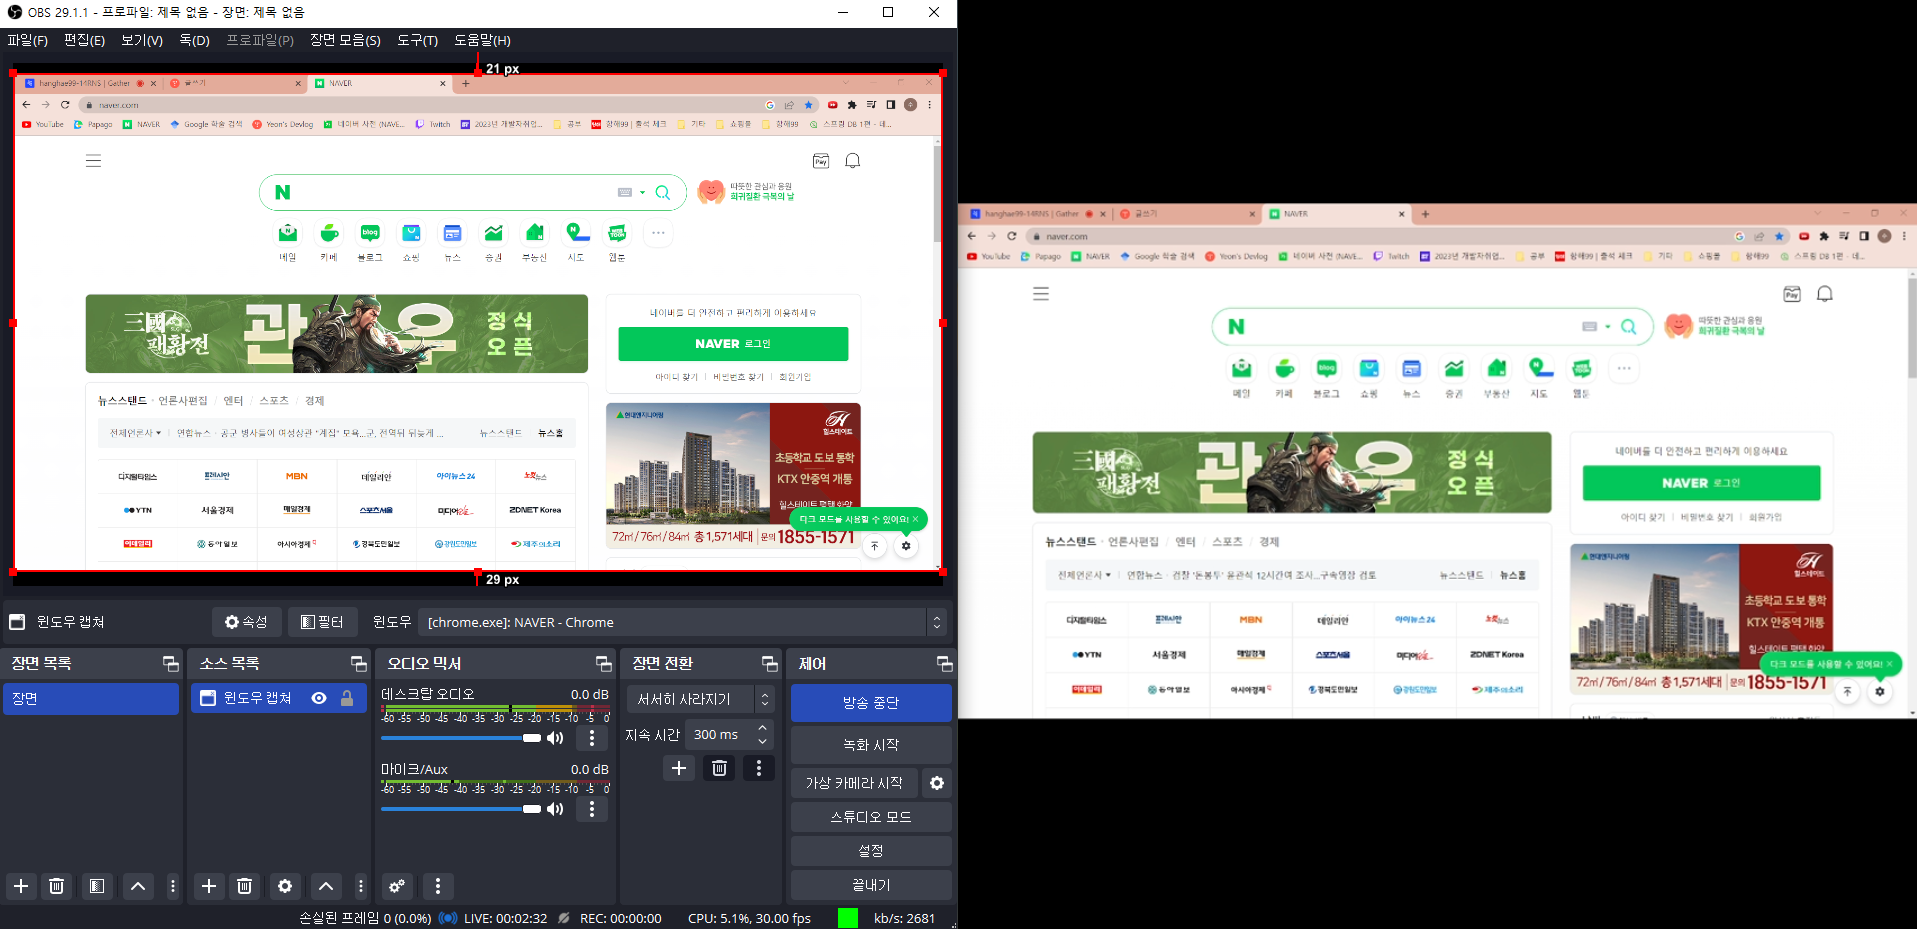Open the 속성 button in source toolbar
This screenshot has width=1917, height=929.
click(246, 622)
